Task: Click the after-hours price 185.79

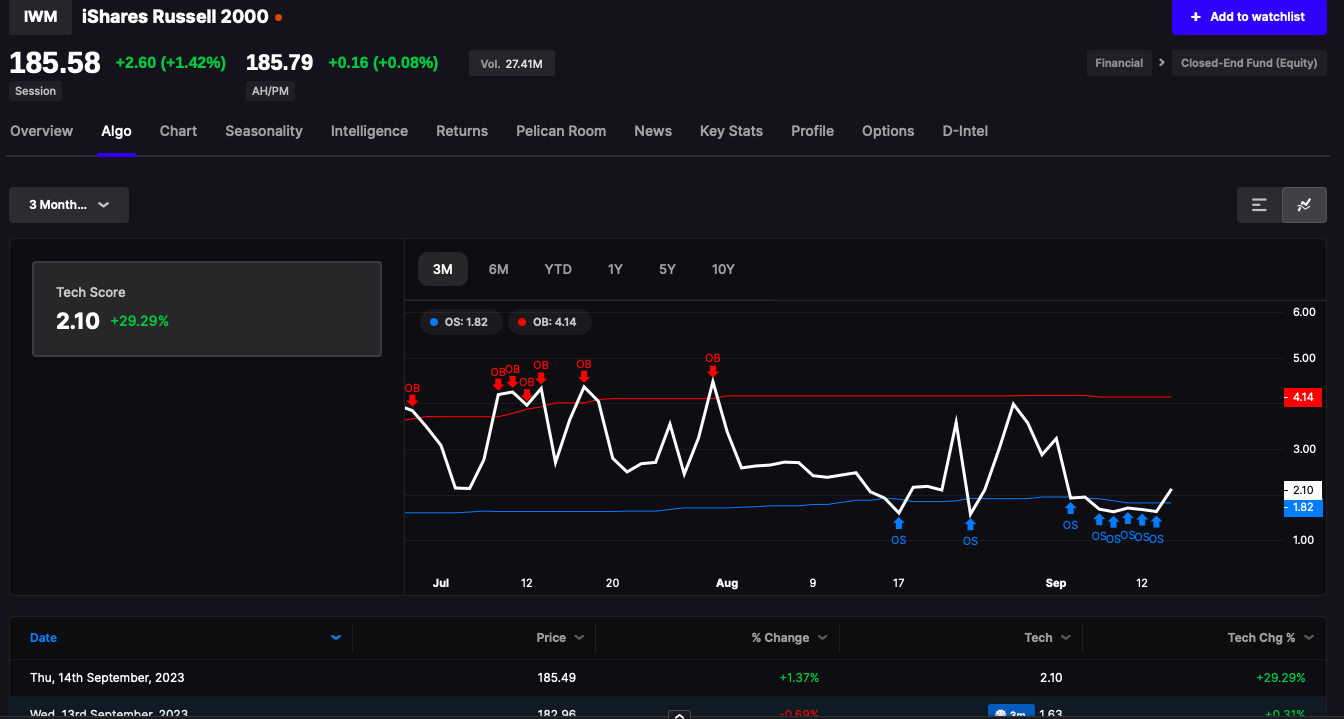Action: pyautogui.click(x=280, y=63)
